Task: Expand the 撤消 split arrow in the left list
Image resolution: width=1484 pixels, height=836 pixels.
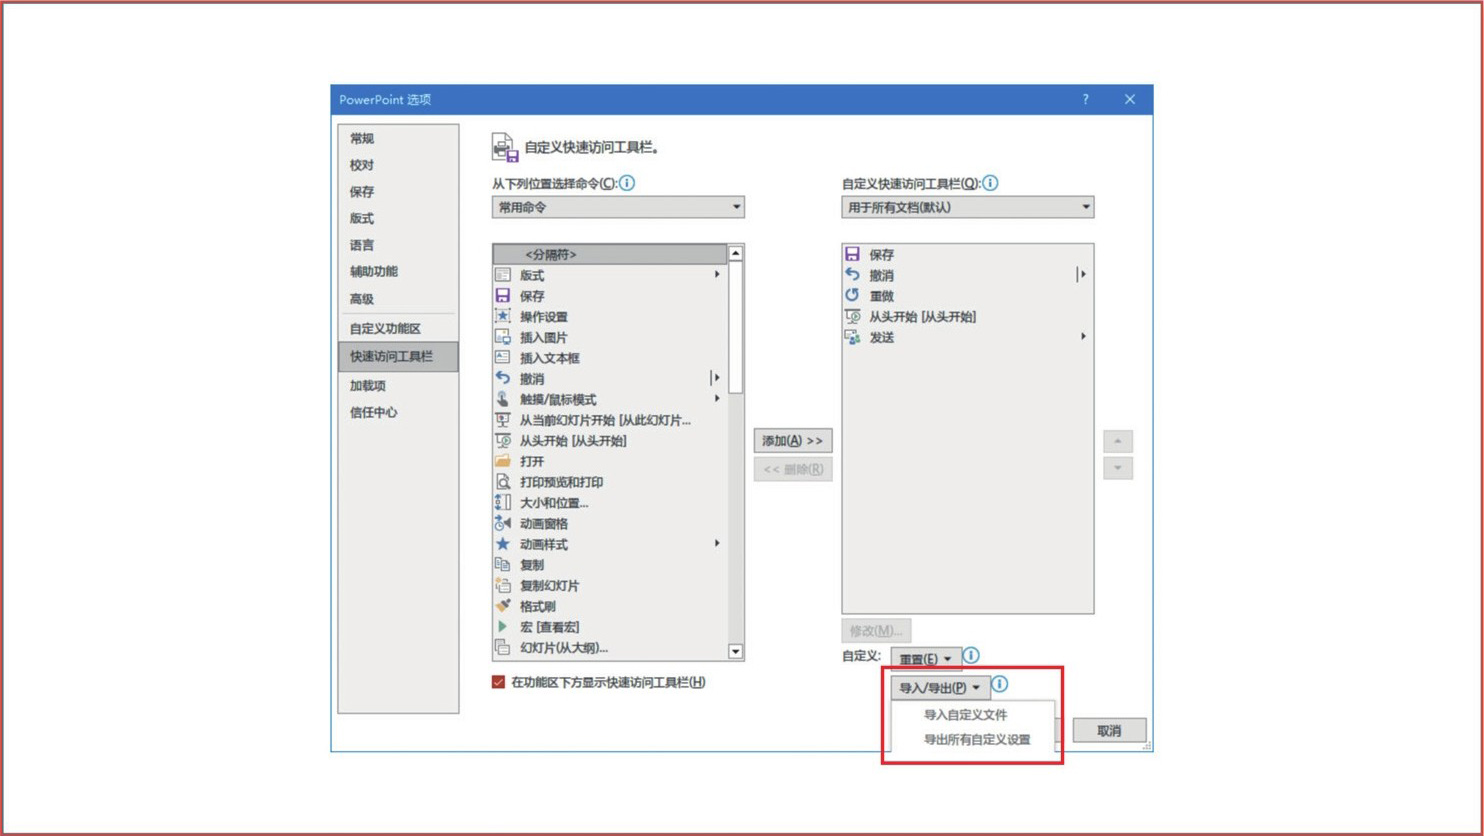Action: tap(716, 378)
